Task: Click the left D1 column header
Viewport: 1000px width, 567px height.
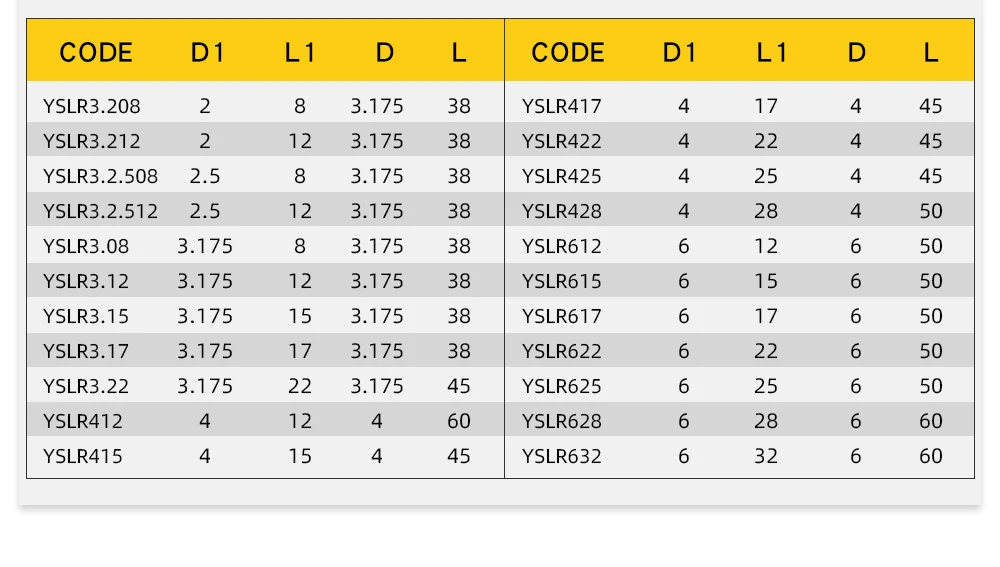Action: (208, 52)
